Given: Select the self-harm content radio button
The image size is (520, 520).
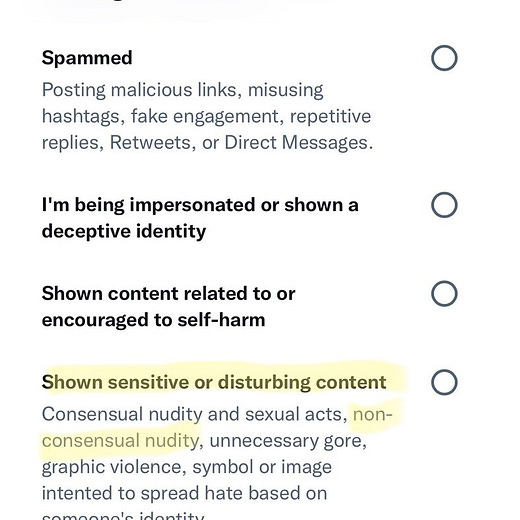Looking at the screenshot, I should (444, 293).
